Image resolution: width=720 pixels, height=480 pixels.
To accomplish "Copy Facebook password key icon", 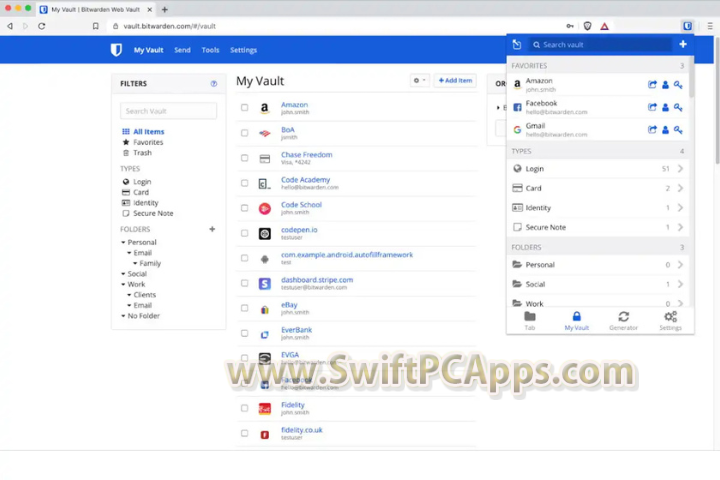I will (x=678, y=107).
